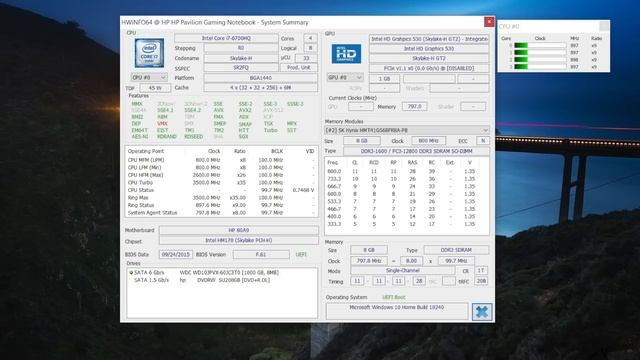Click the Intel HM170 (Skylake PCH-H) chipset field
640x360 pixels.
(239, 240)
